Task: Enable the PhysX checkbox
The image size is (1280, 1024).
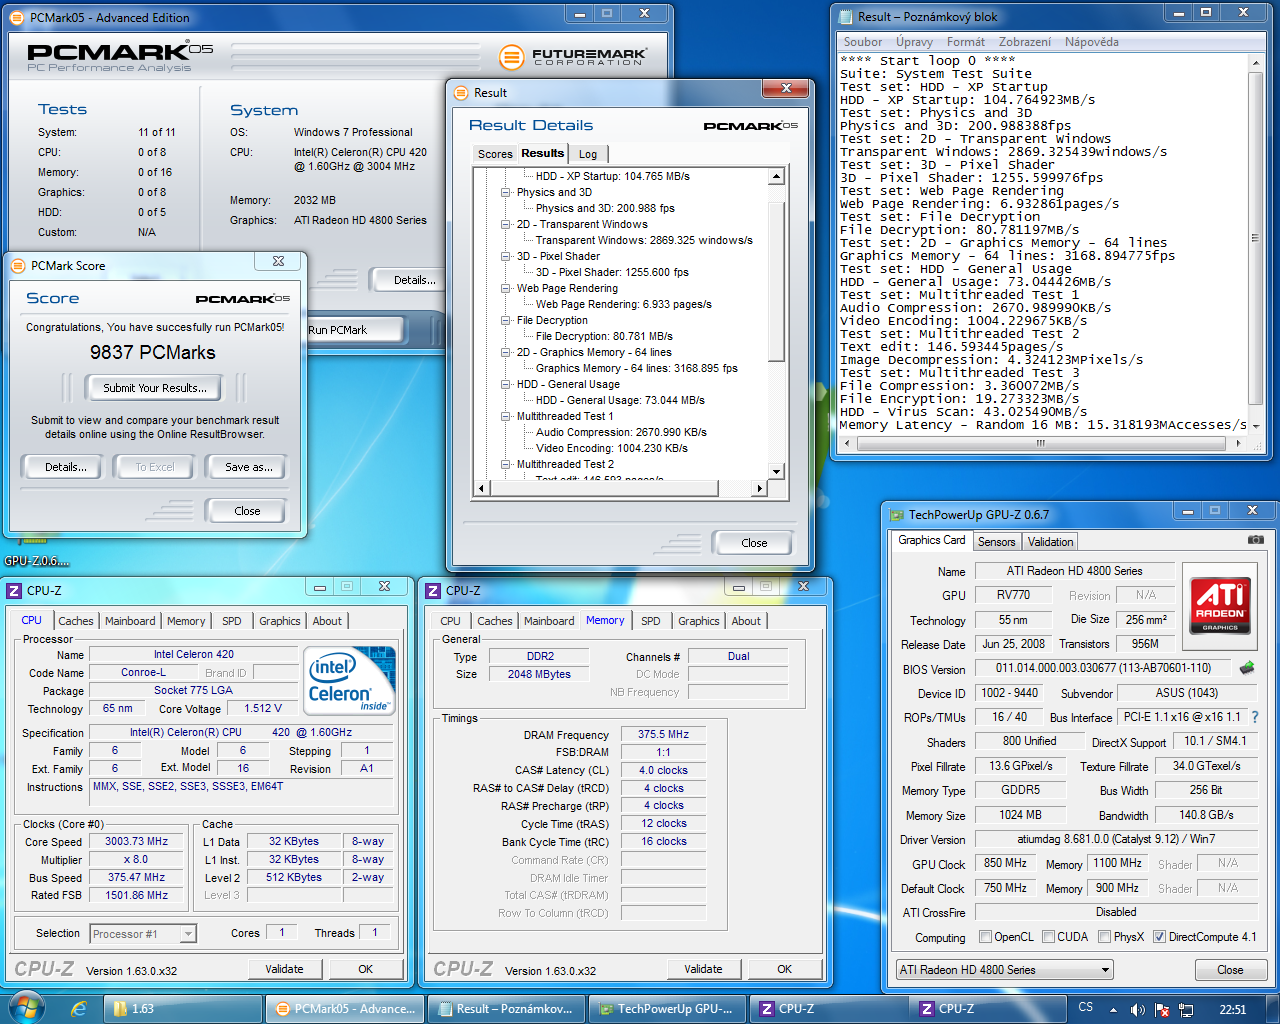Action: click(1105, 937)
